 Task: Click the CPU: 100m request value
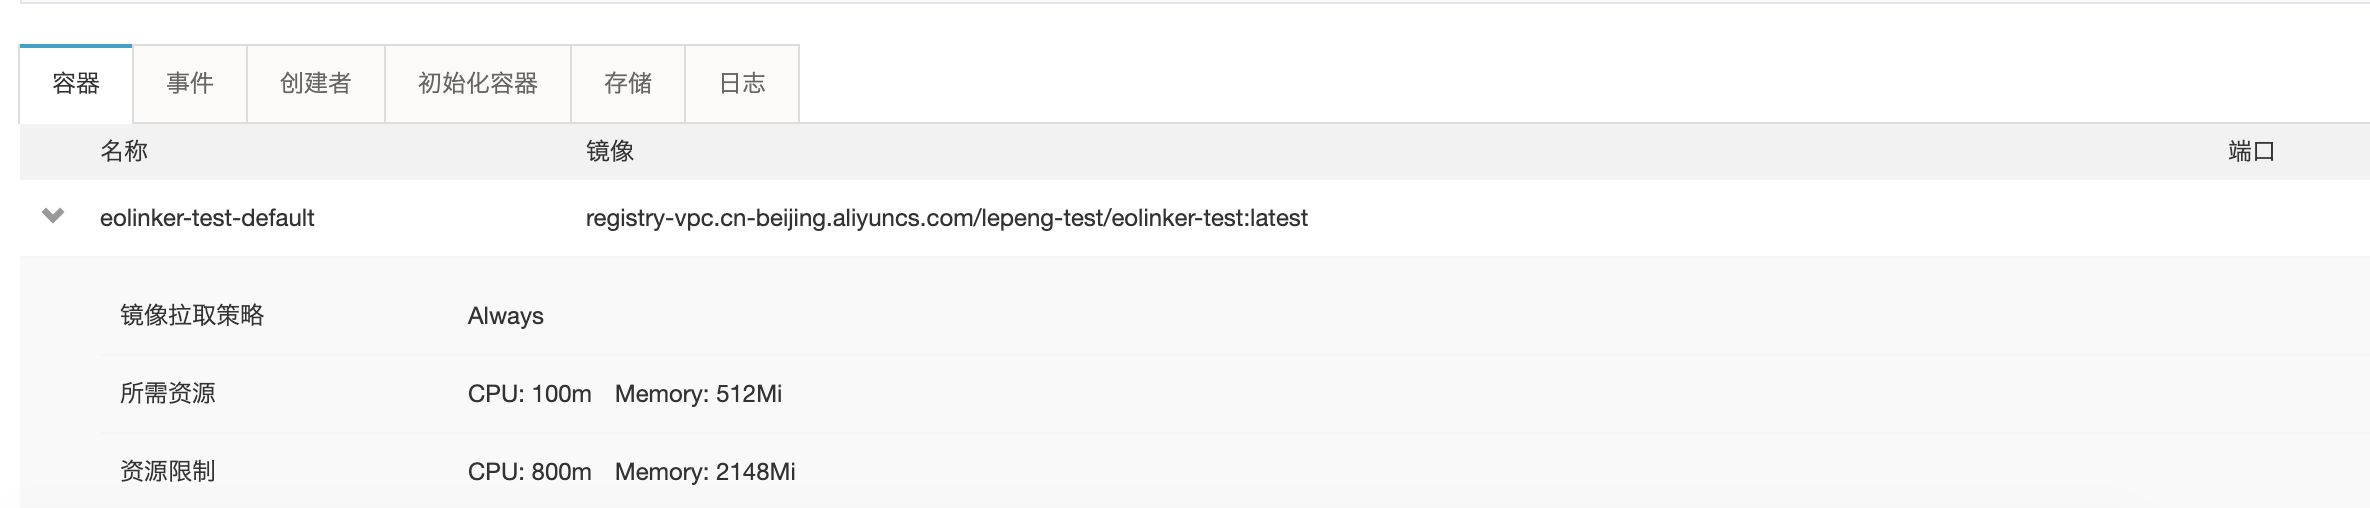pyautogui.click(x=530, y=394)
